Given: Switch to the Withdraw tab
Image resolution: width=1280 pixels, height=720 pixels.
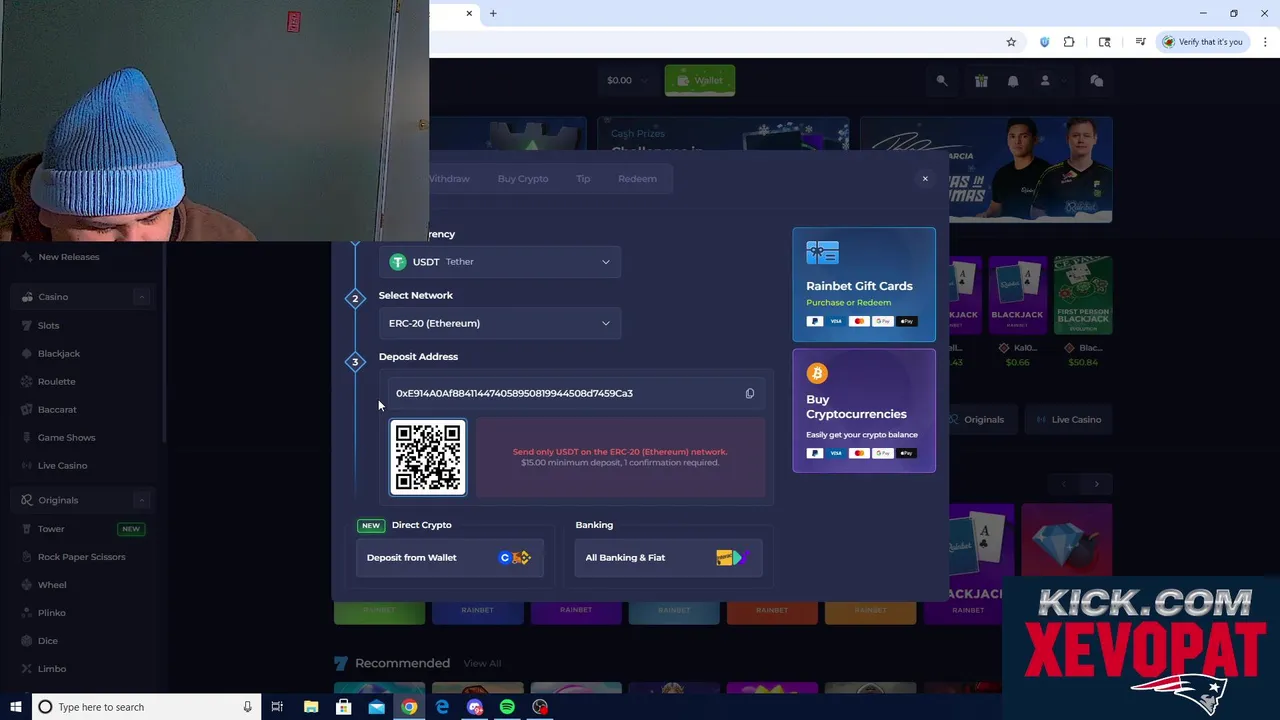Looking at the screenshot, I should 449,179.
